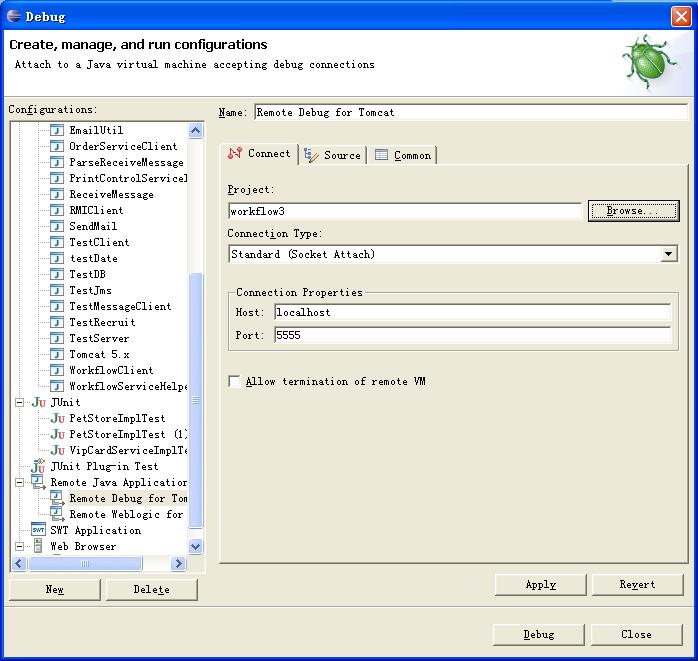The width and height of the screenshot is (698, 661).
Task: Select TestMessageClient in configurations
Action: click(120, 306)
